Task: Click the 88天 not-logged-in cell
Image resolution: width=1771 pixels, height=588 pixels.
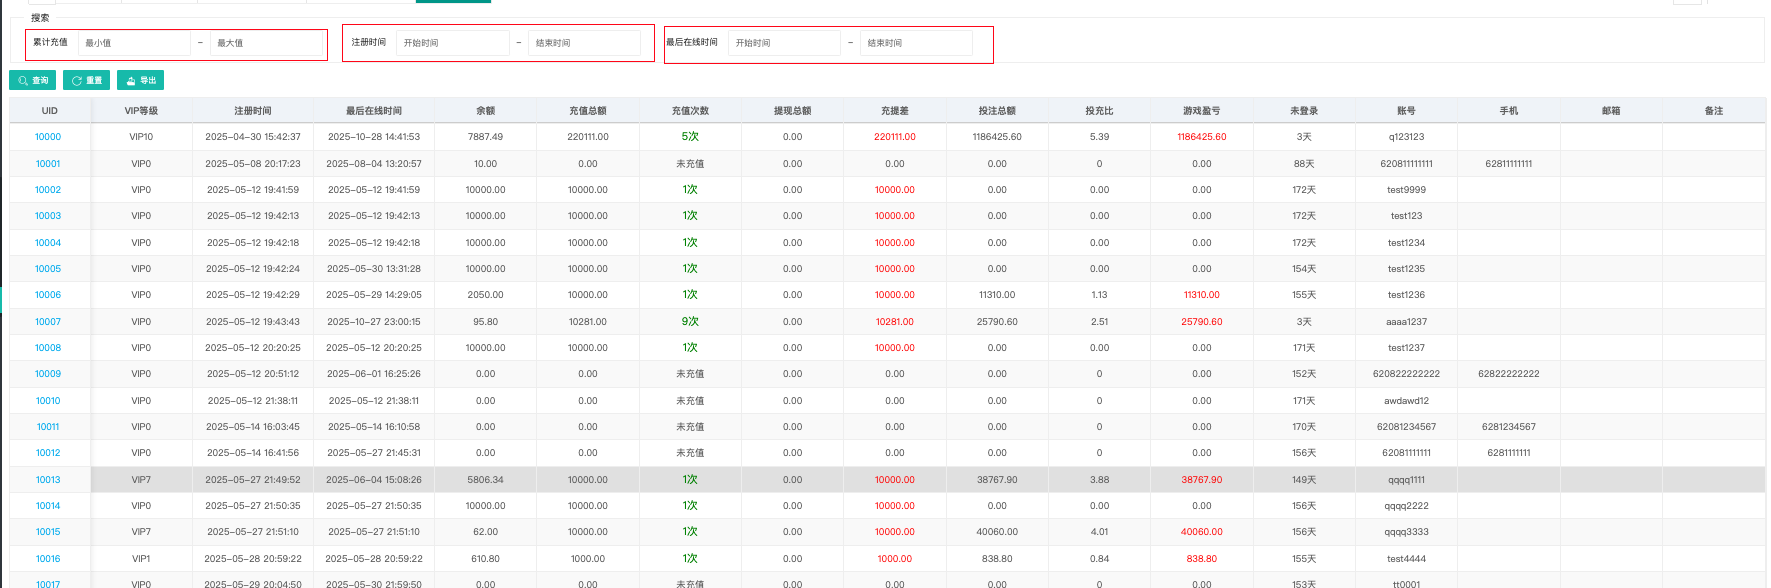Action: tap(1304, 164)
